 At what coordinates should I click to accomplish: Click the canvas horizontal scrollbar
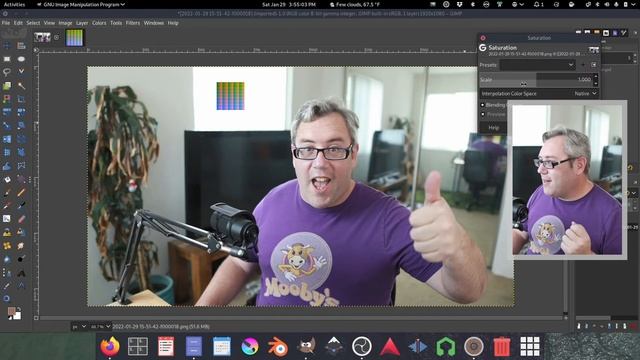301,318
